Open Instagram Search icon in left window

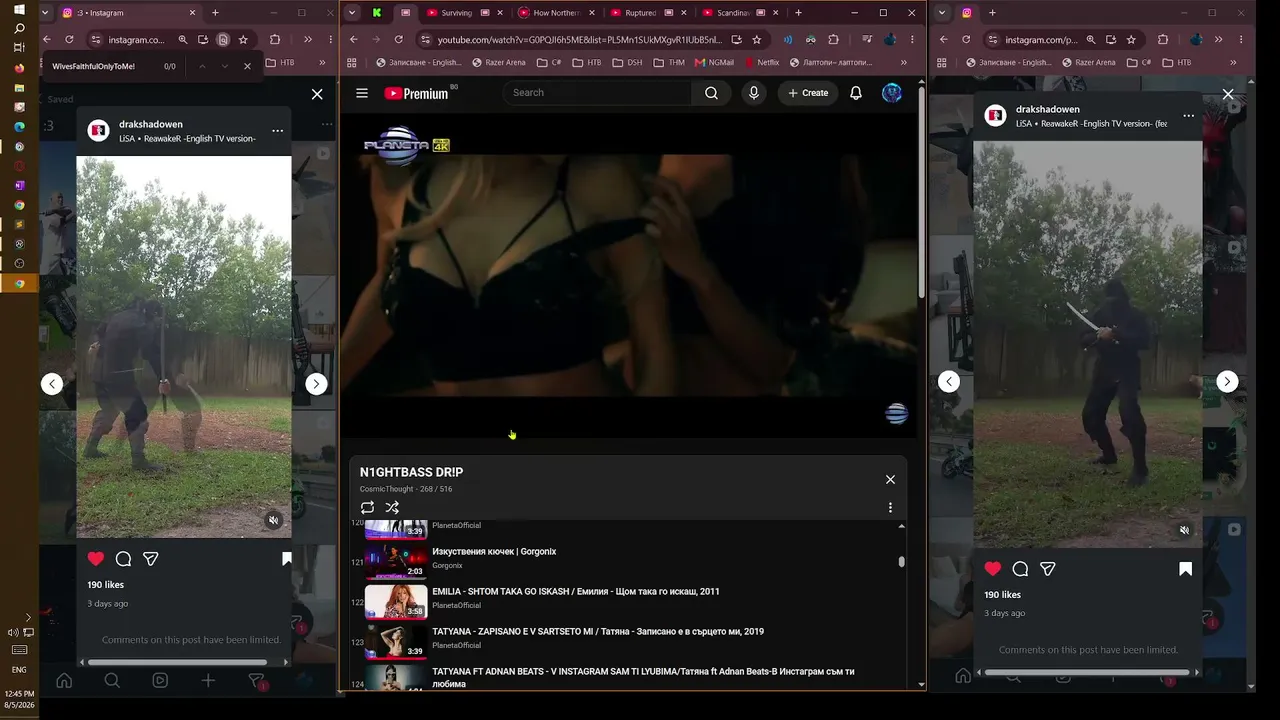coord(112,681)
